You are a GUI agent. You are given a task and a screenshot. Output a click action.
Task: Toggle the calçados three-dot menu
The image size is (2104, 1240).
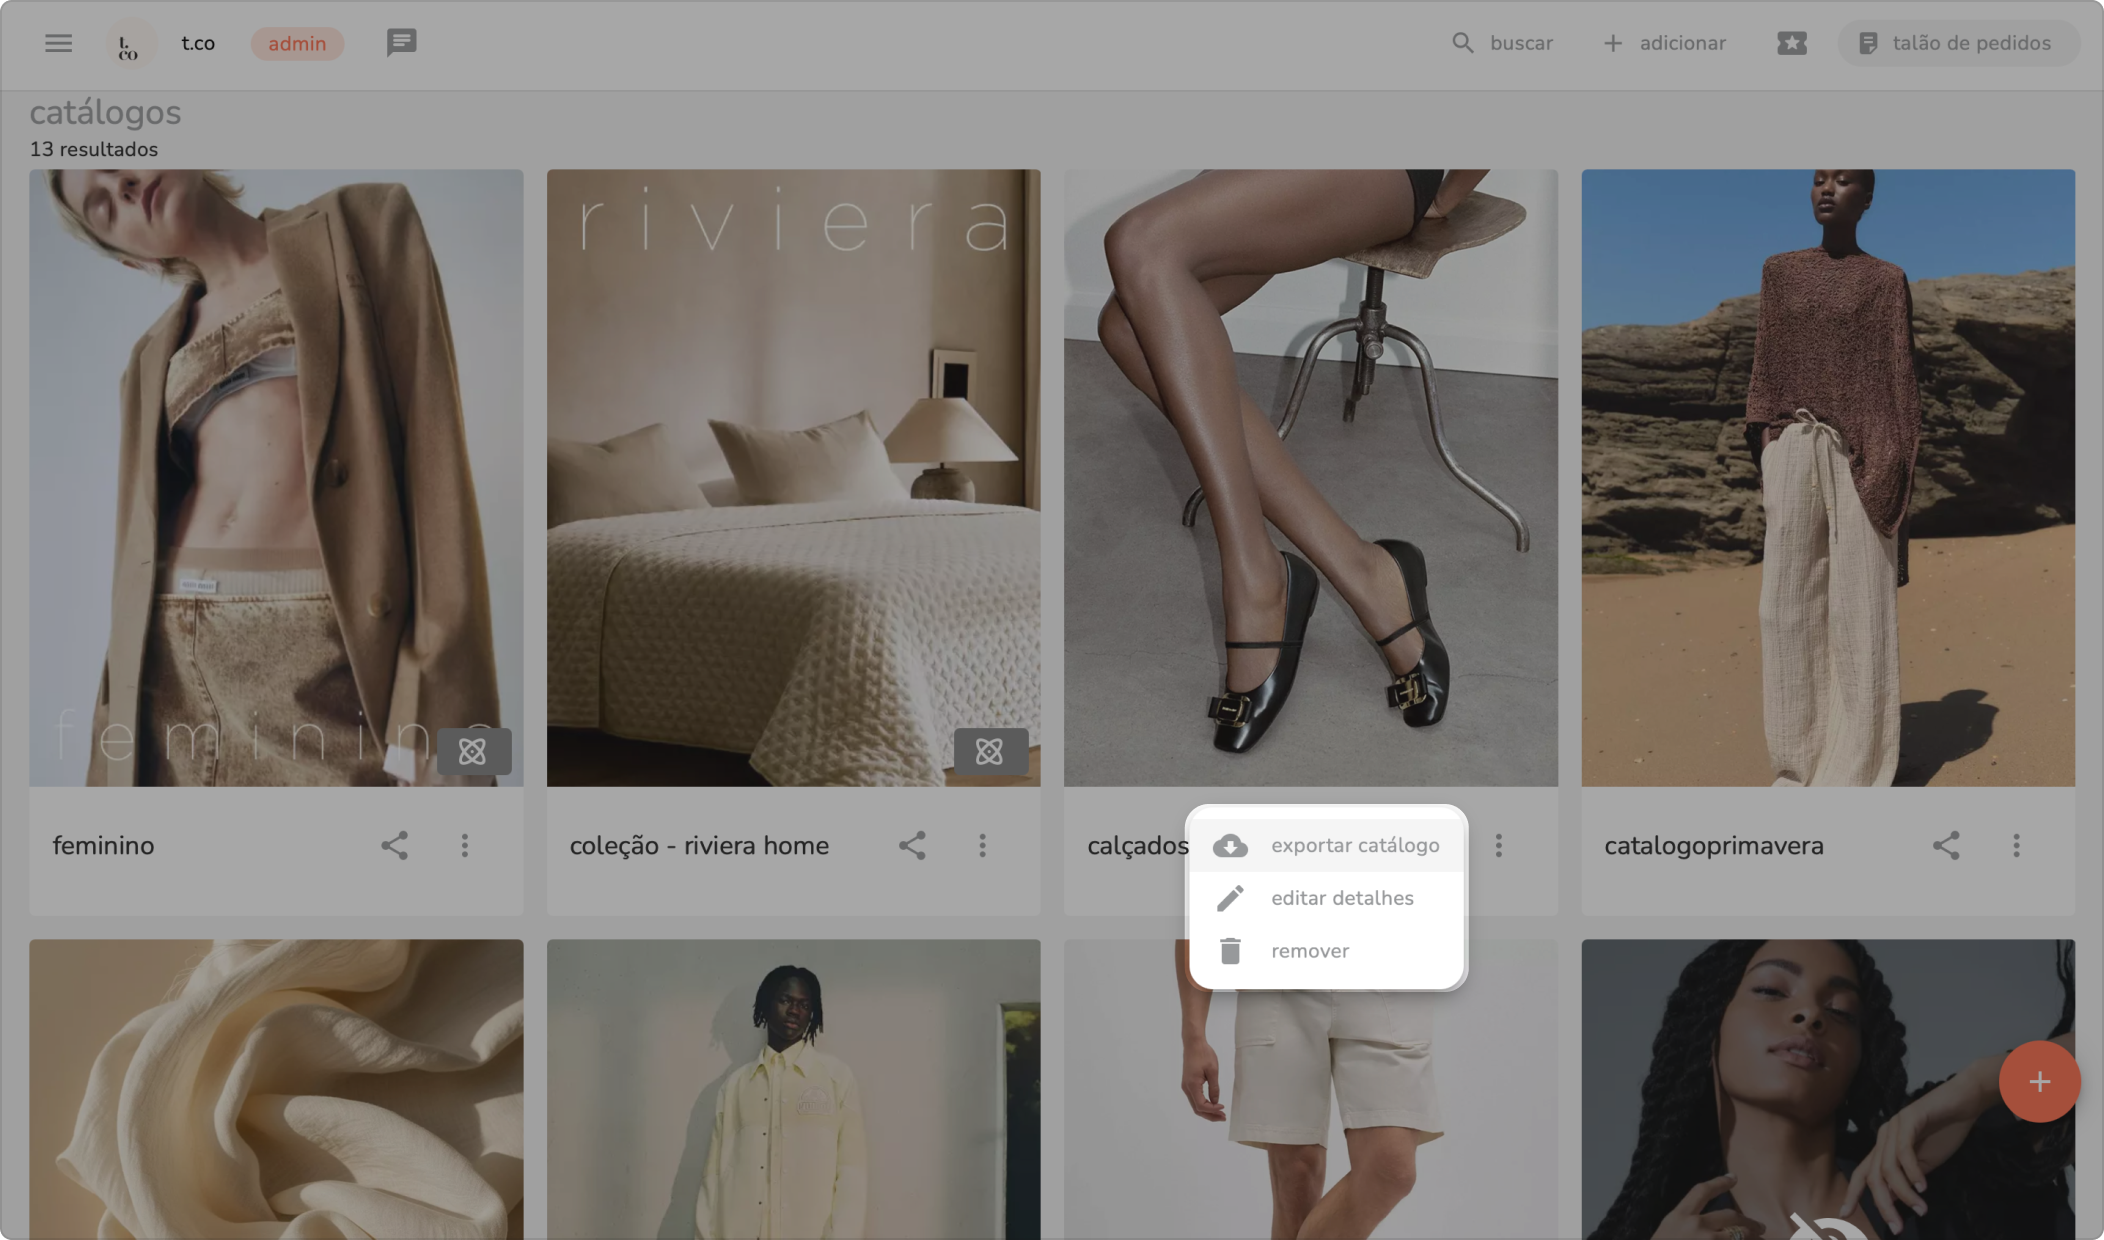[1498, 846]
